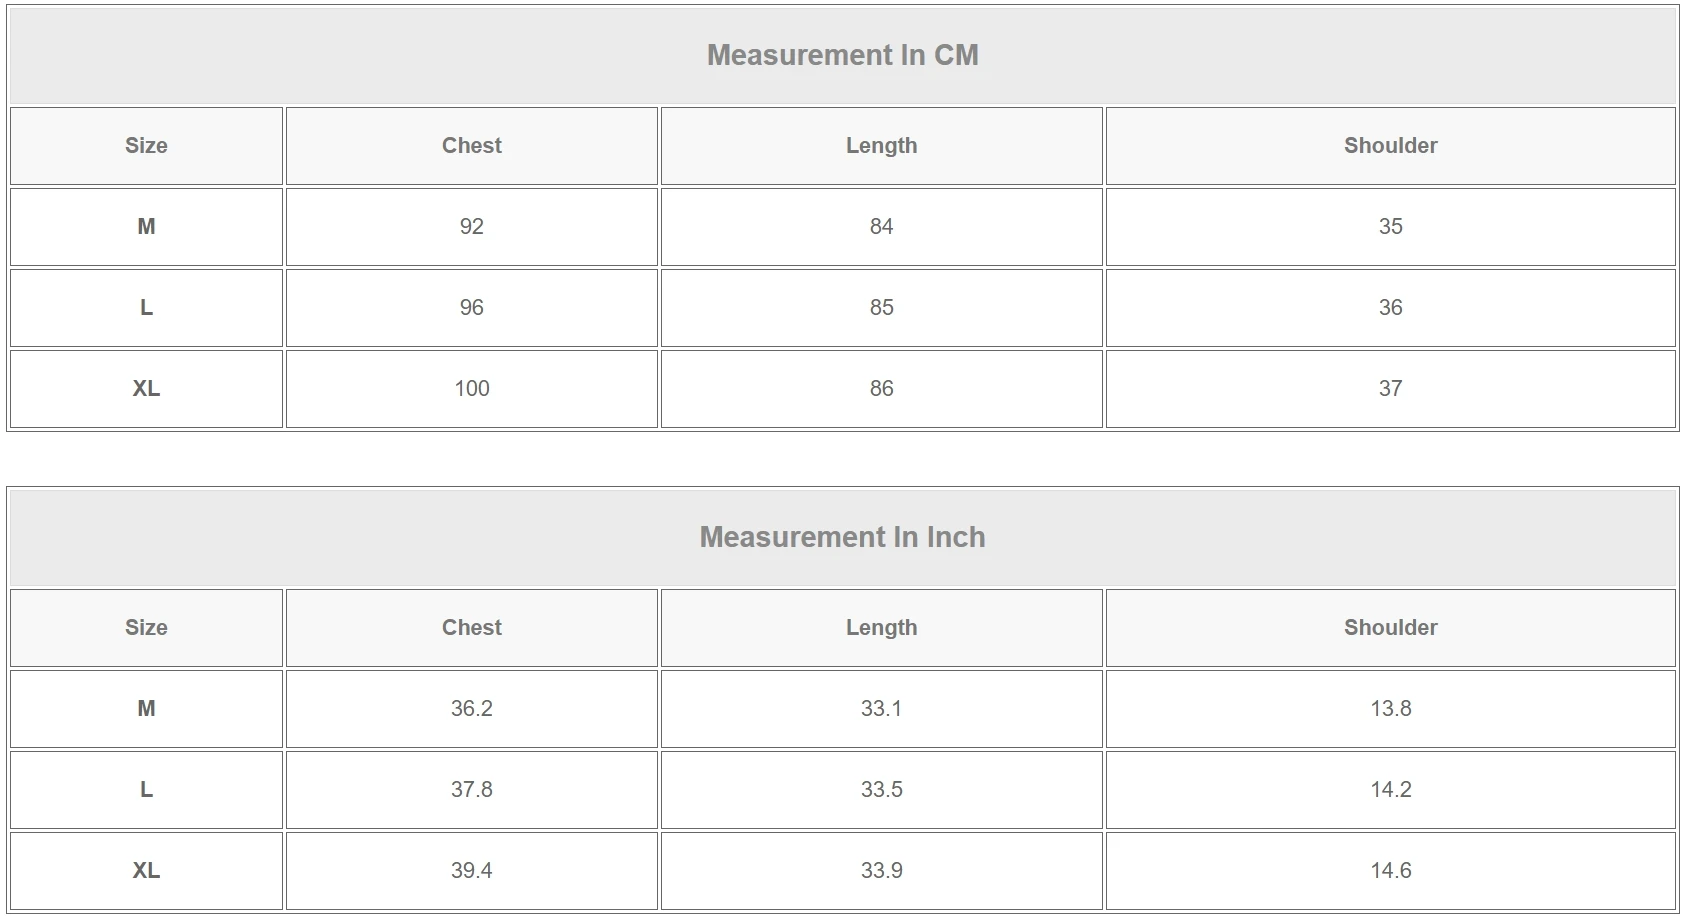1685x917 pixels.
Task: Click the shoulder value 35
Action: [1390, 227]
